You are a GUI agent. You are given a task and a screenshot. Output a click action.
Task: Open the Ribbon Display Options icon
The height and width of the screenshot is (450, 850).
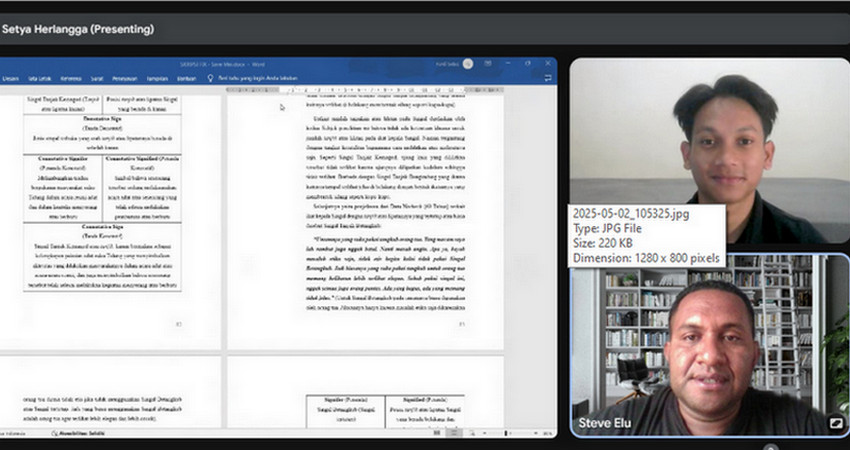click(488, 63)
